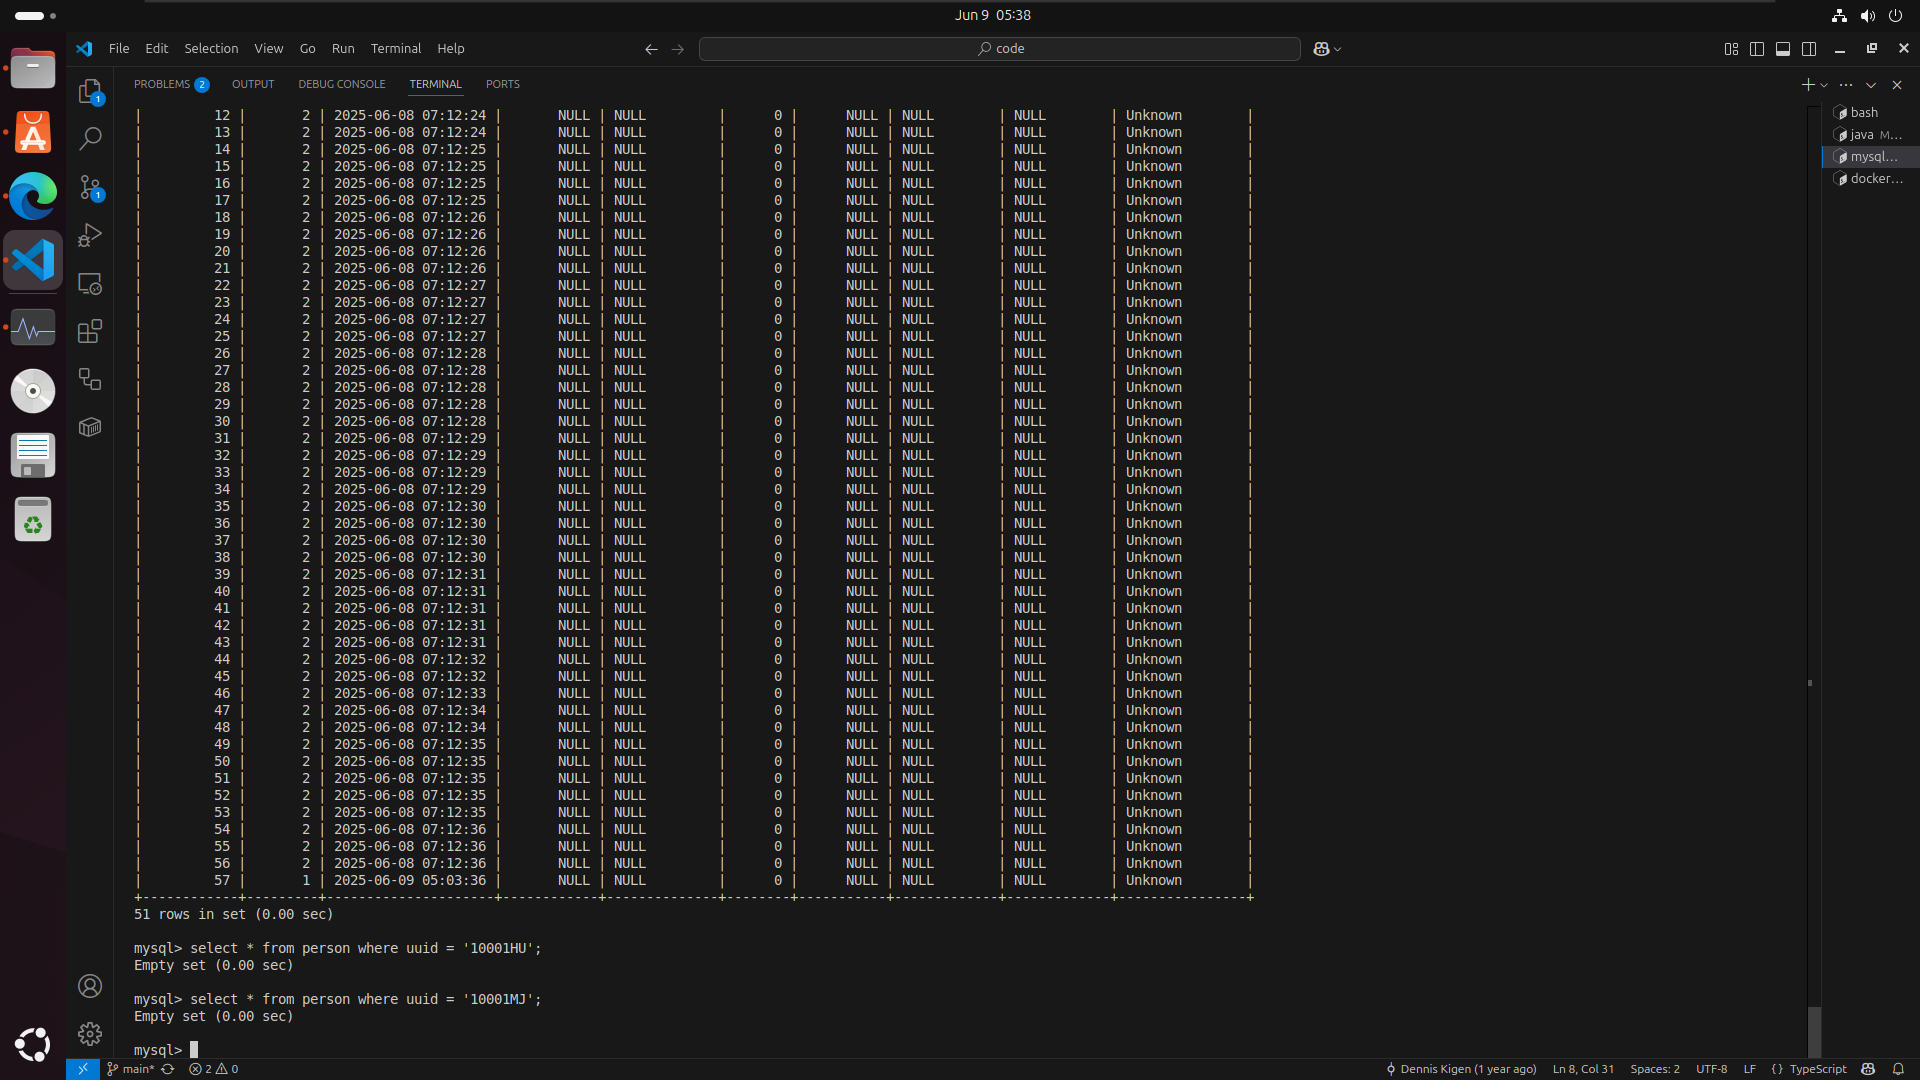Open Files app in Ubuntu dock
This screenshot has height=1080, width=1920.
tap(33, 69)
